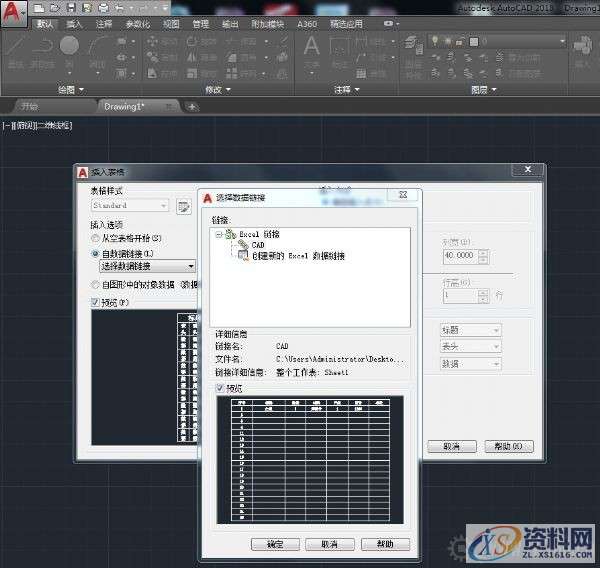Switch to the 插入 ribbon tab
Viewport: 600px width, 568px height.
(x=74, y=24)
